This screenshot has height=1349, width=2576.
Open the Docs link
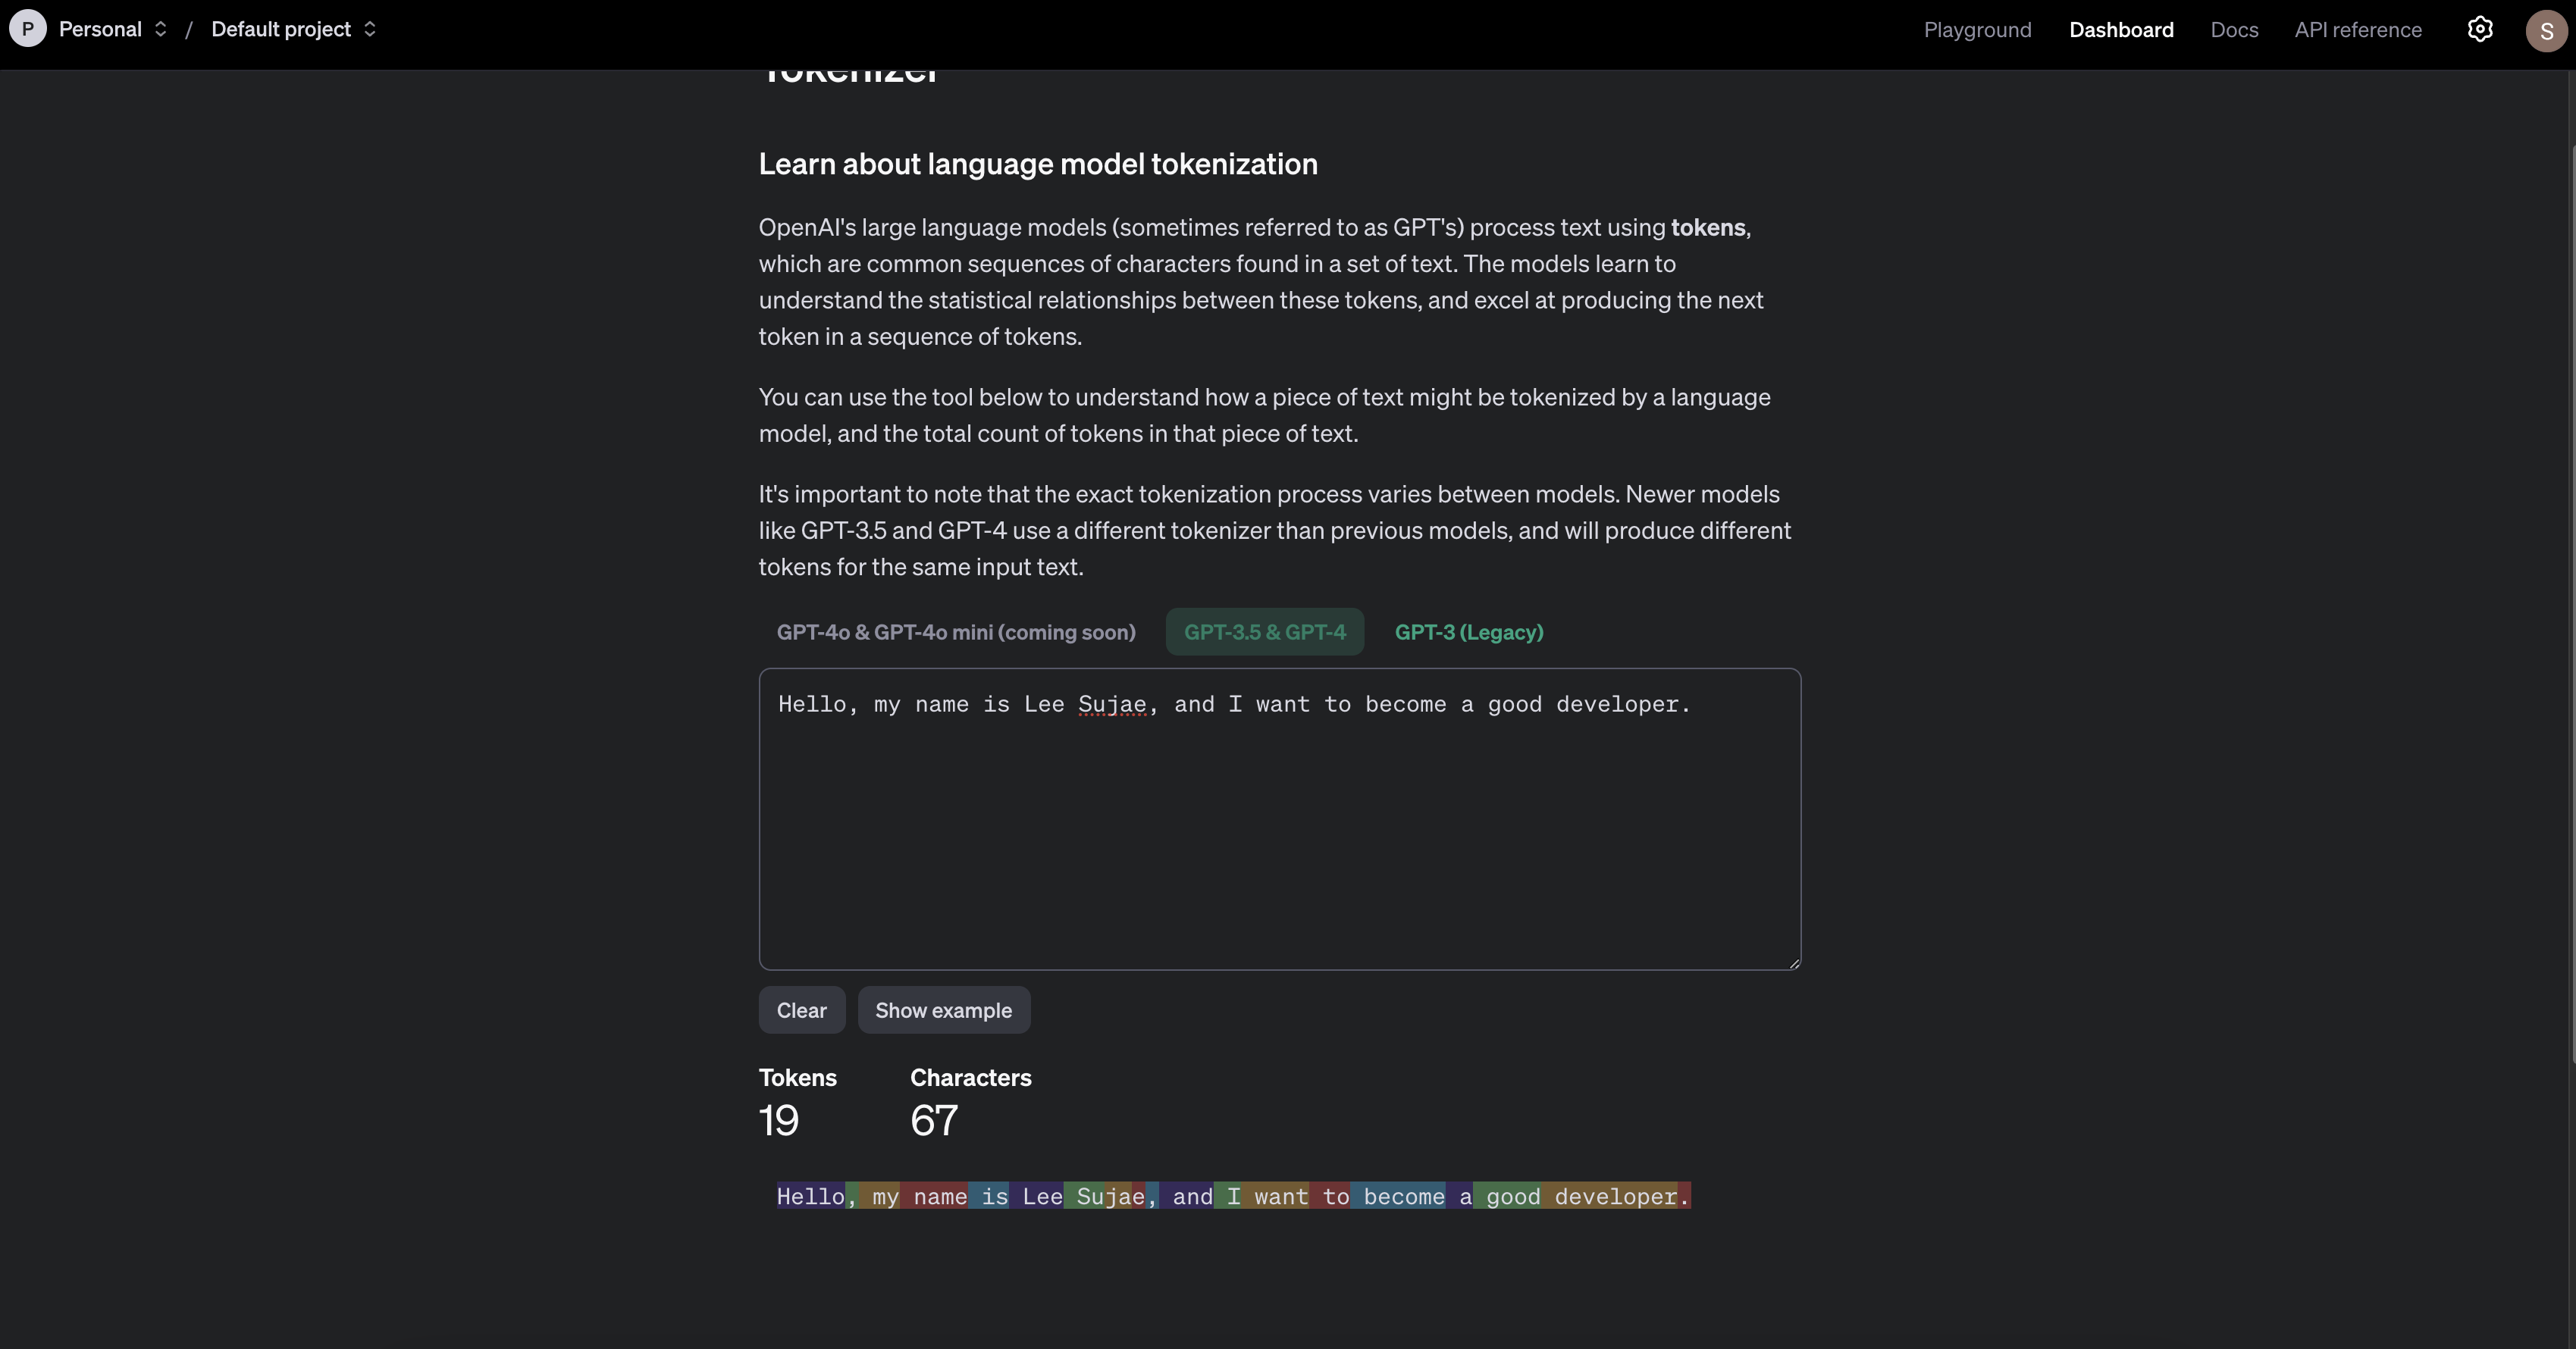coord(2234,30)
